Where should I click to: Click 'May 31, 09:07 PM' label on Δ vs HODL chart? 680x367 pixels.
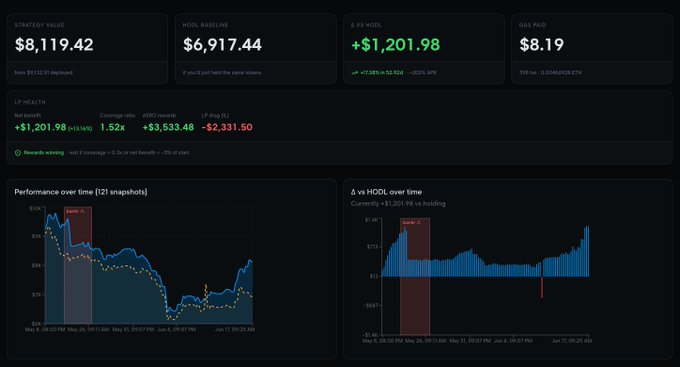click(x=470, y=341)
